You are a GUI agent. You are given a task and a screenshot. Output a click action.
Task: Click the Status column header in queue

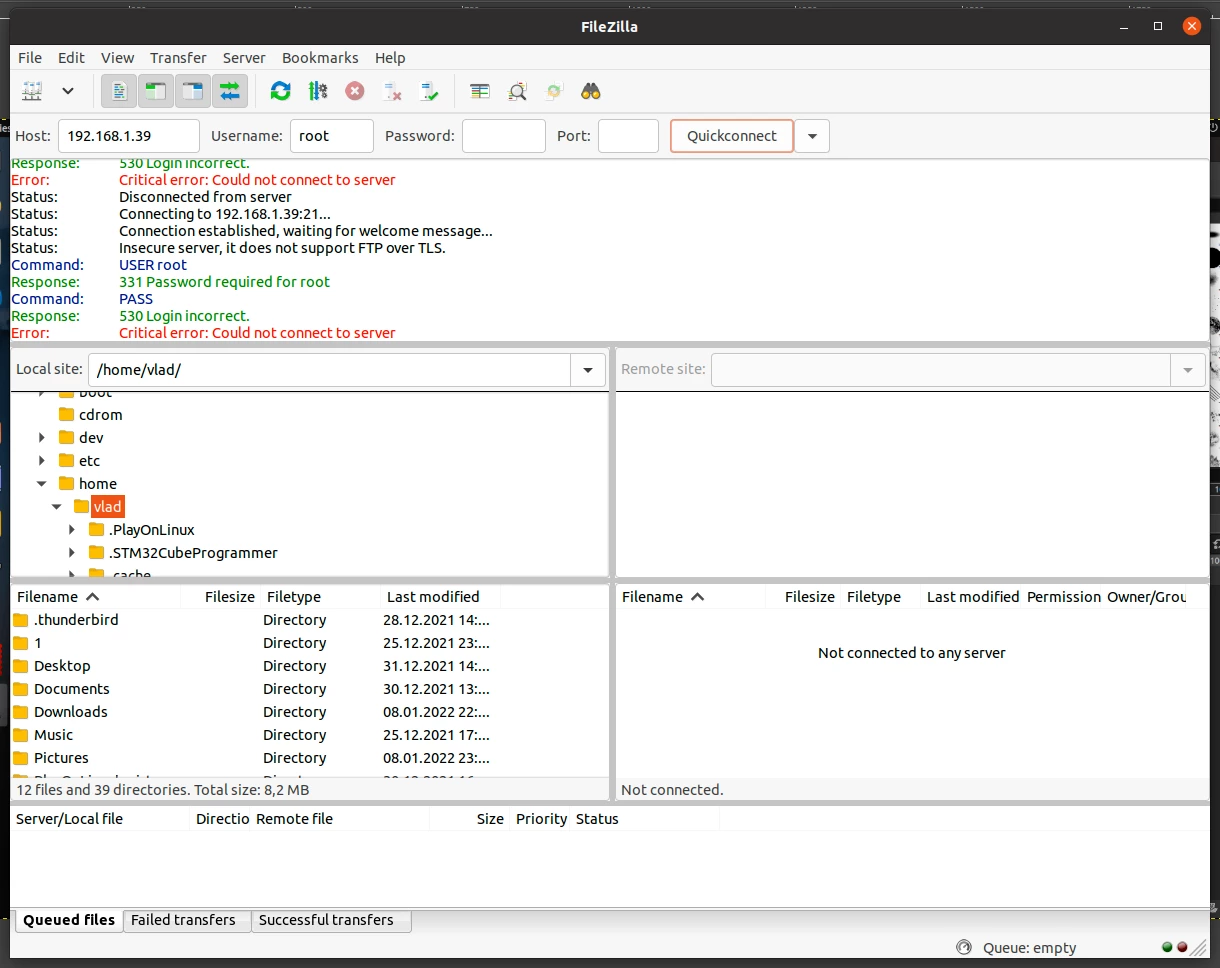645,819
